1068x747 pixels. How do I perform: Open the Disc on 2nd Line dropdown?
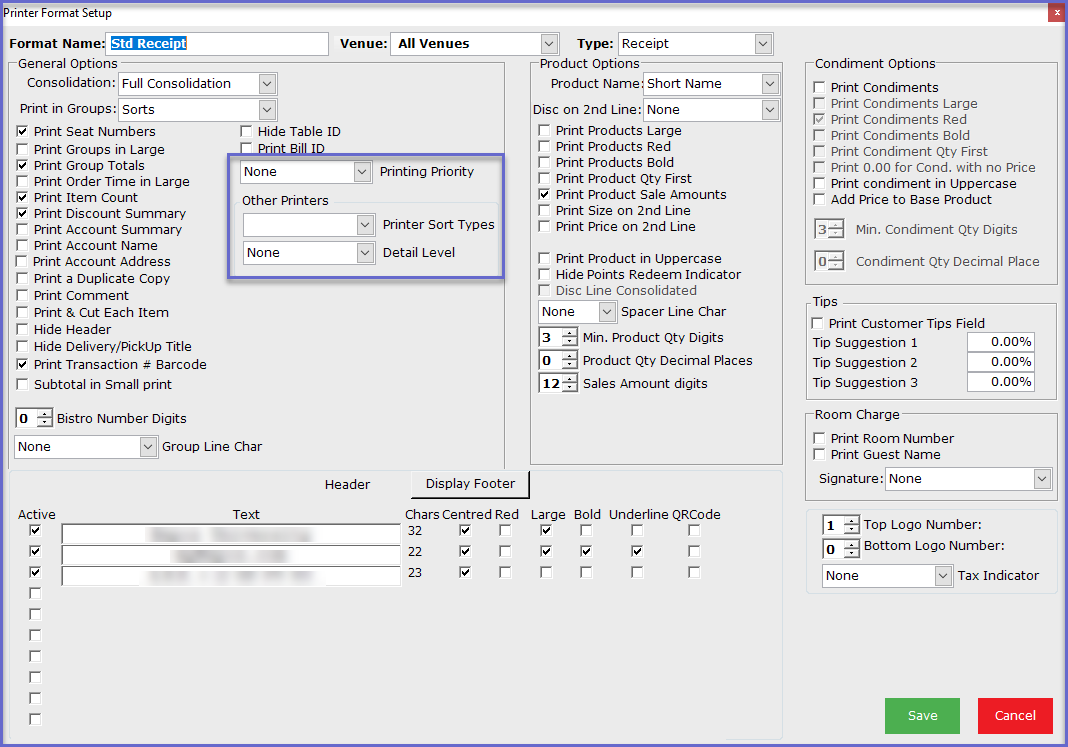pyautogui.click(x=710, y=110)
